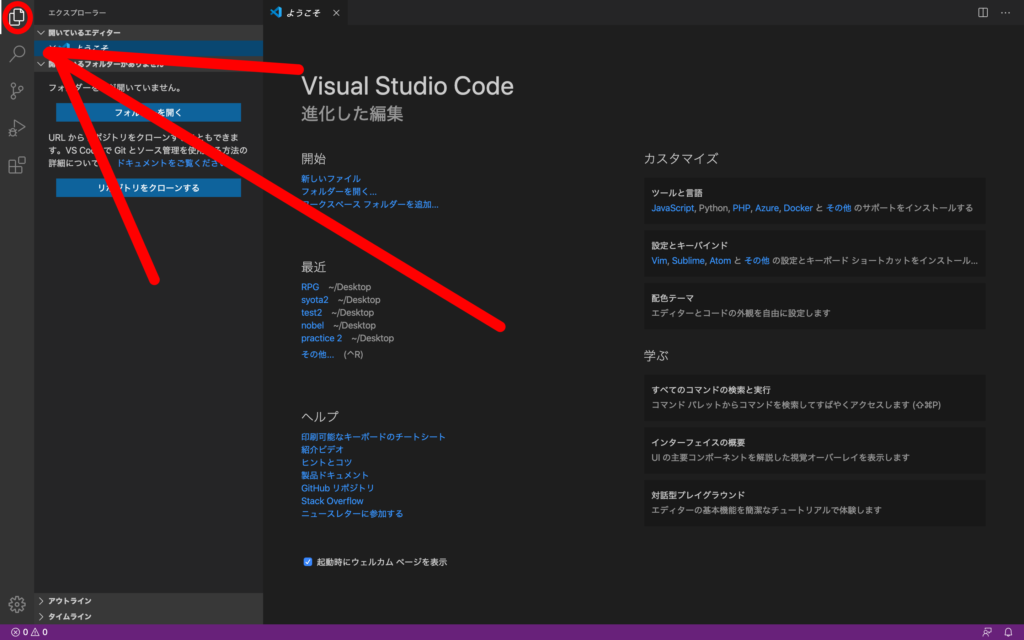Open the Manage gear icon

[x=17, y=604]
